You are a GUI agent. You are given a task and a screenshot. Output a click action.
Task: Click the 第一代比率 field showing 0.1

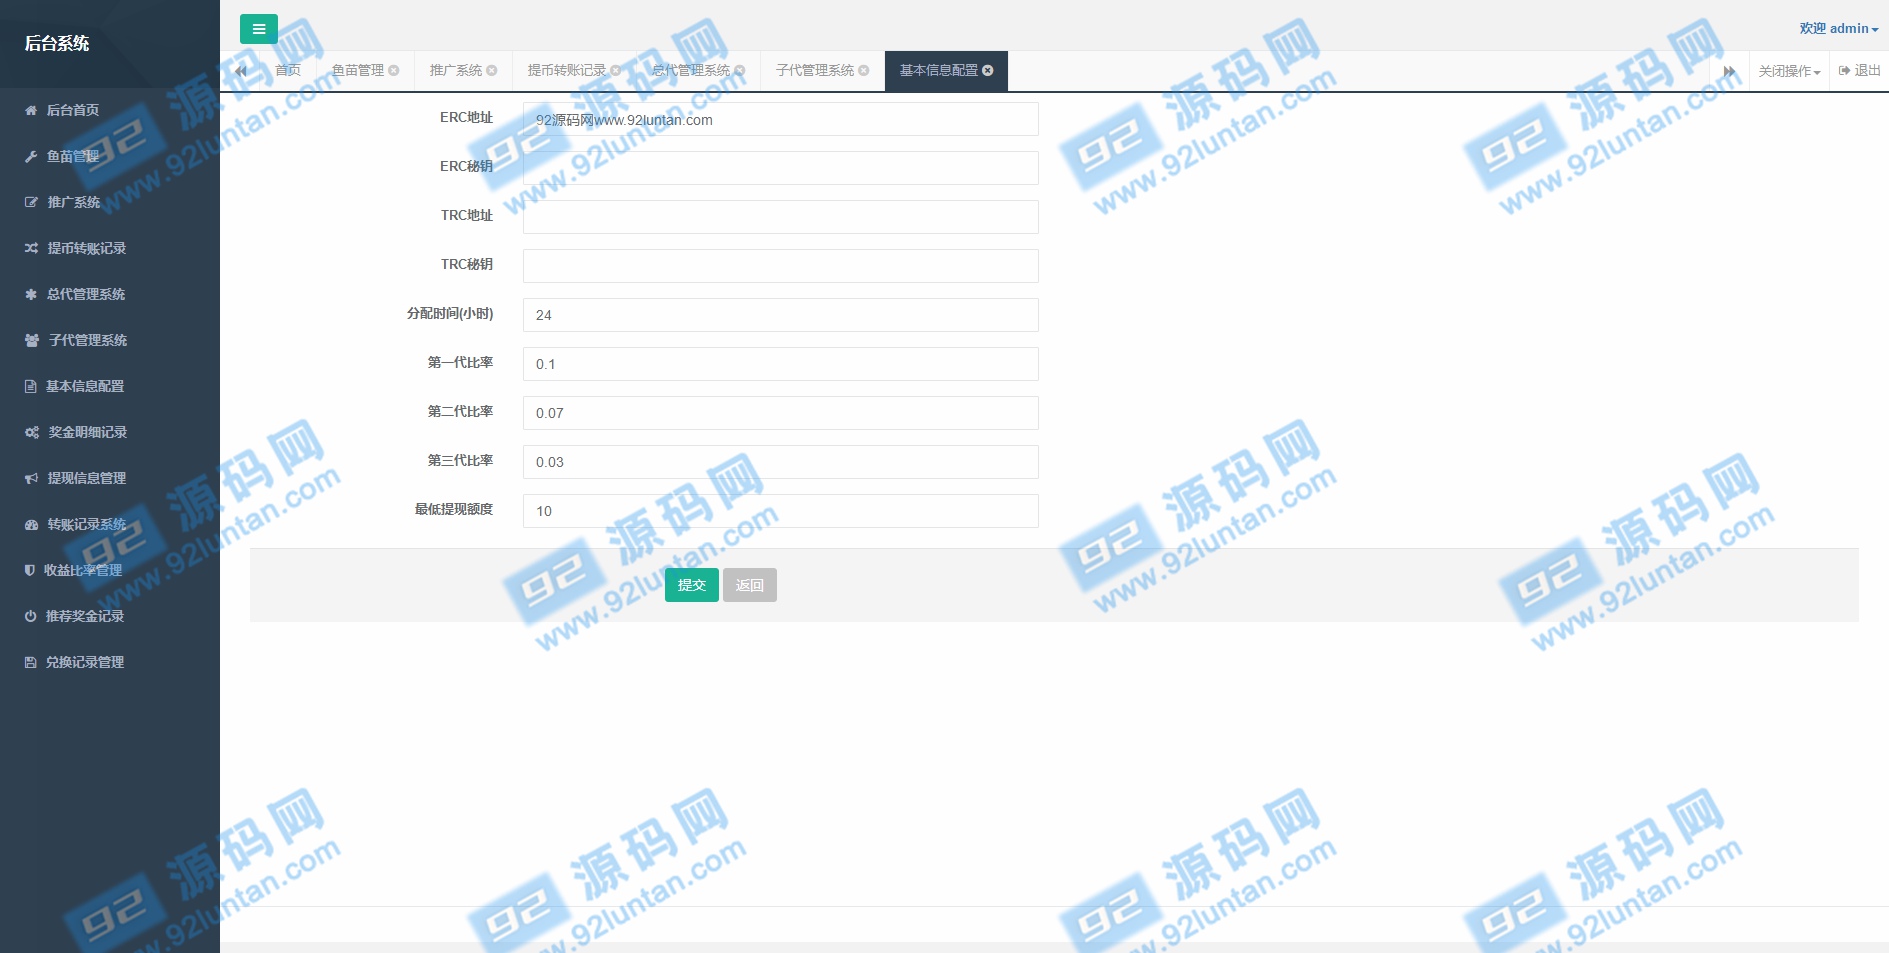click(780, 364)
